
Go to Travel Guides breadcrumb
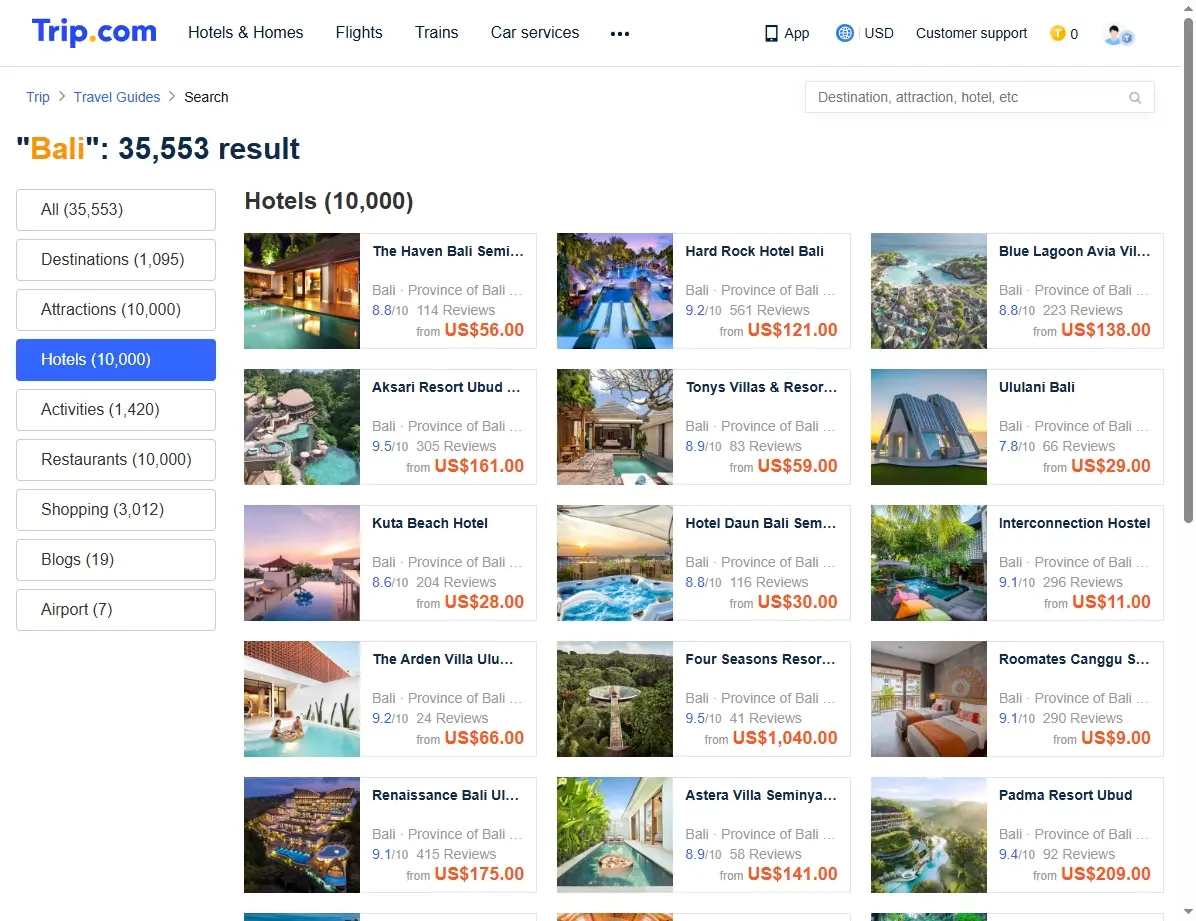click(117, 97)
